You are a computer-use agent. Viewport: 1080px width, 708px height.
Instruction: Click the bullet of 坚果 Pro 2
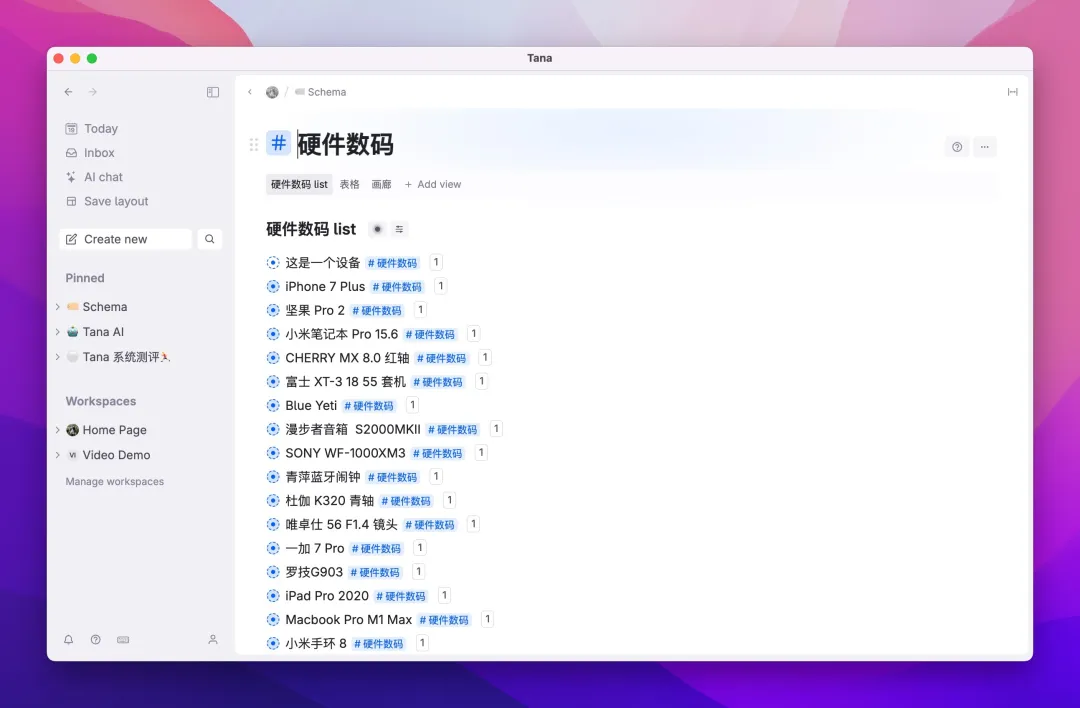(273, 311)
